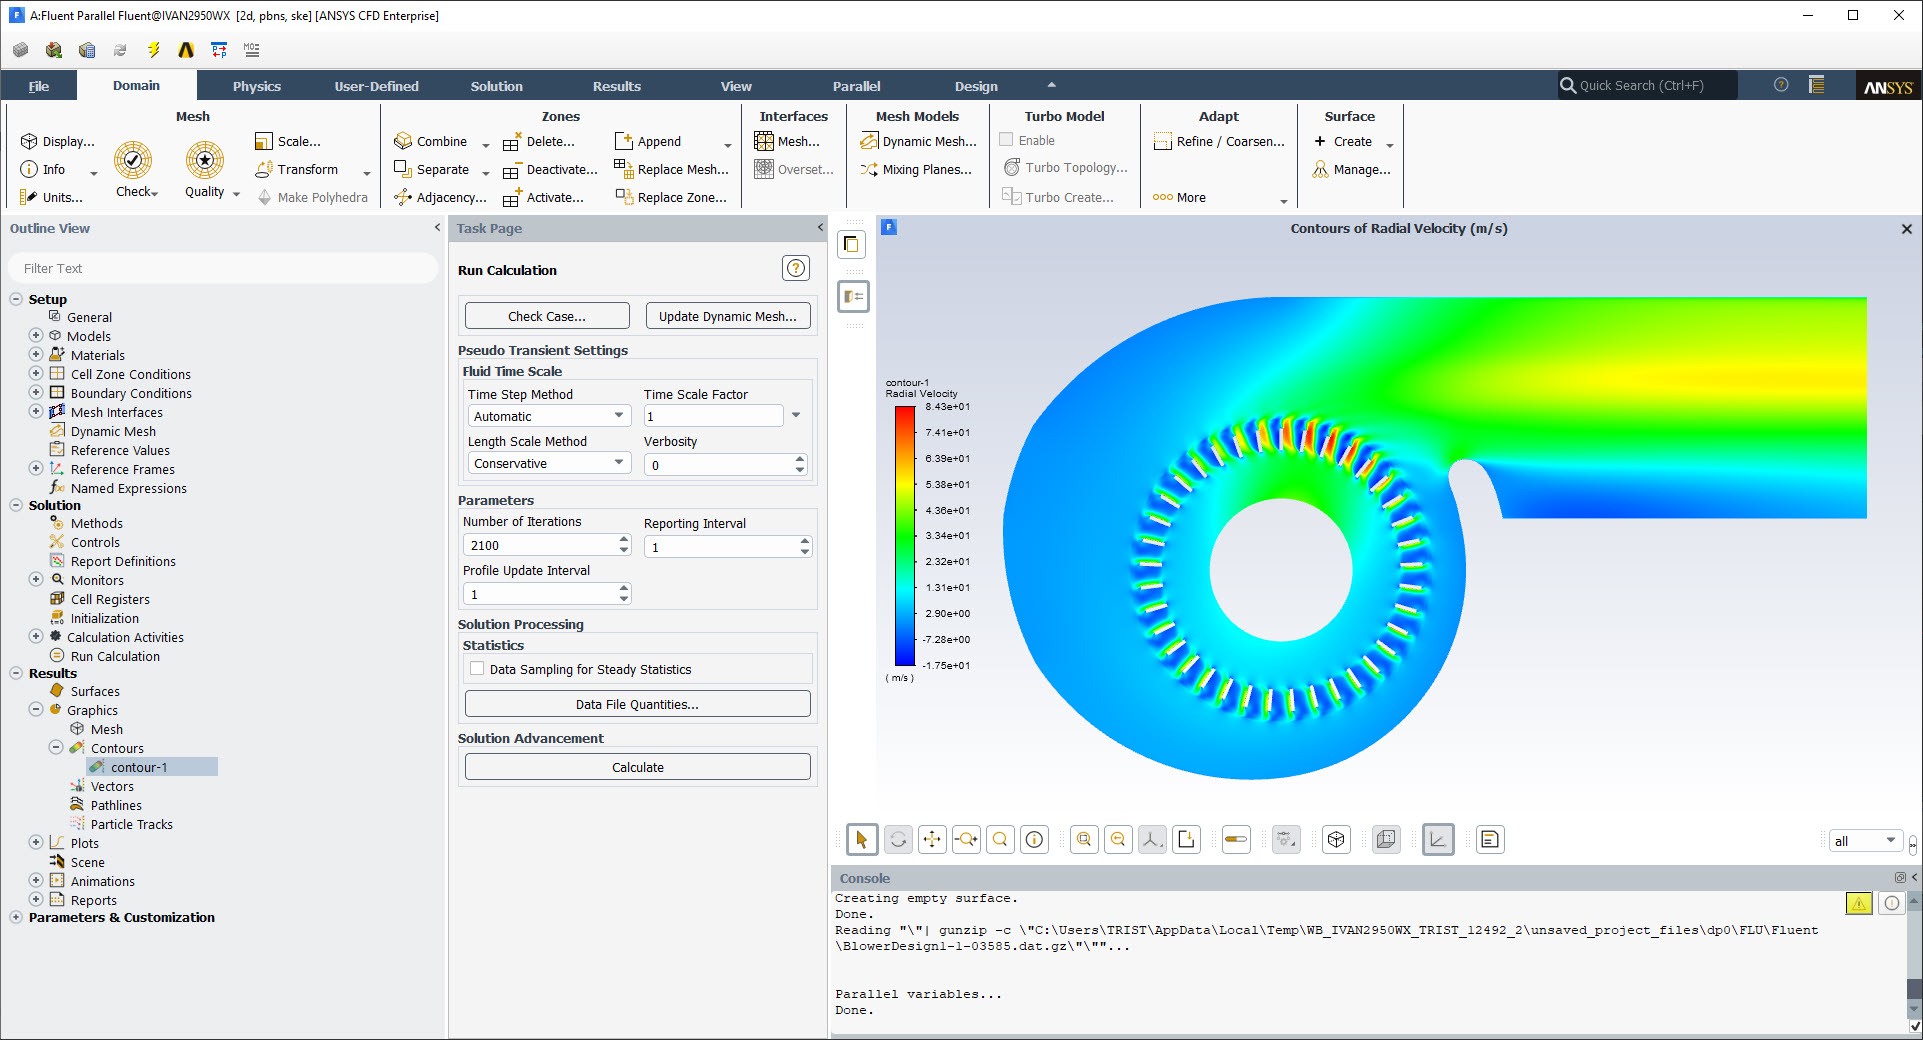Click the zoom in/out tool

(966, 840)
